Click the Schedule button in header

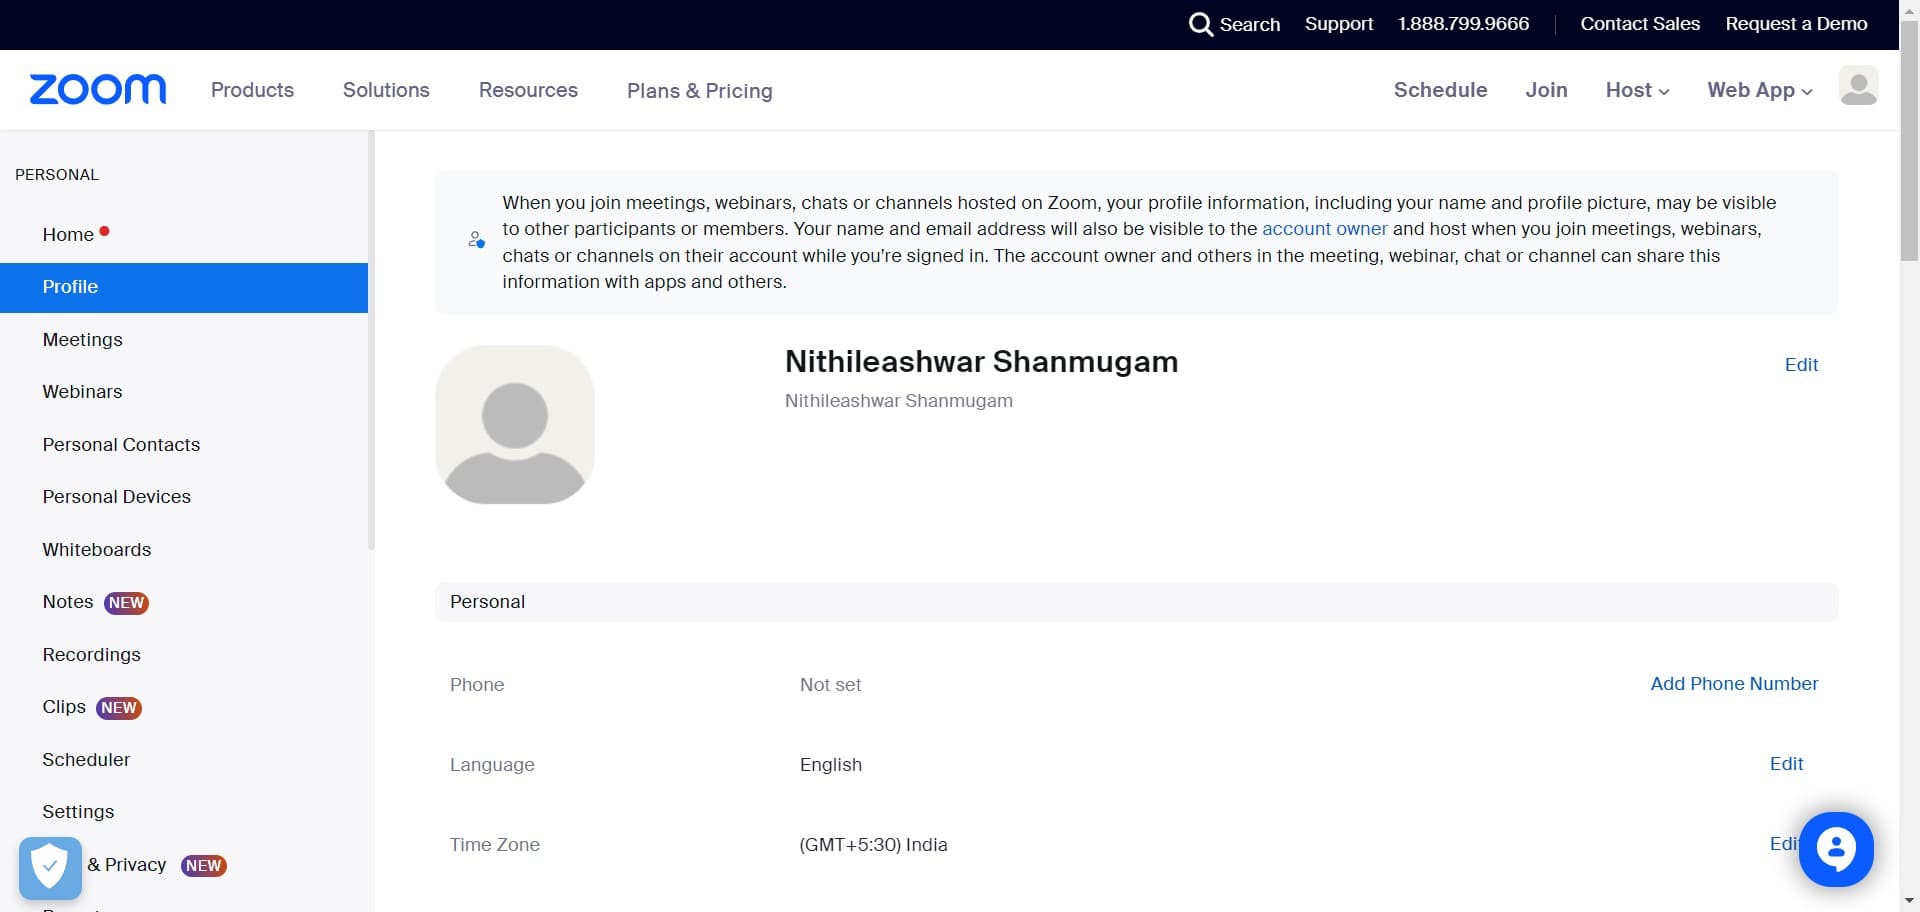(x=1440, y=90)
